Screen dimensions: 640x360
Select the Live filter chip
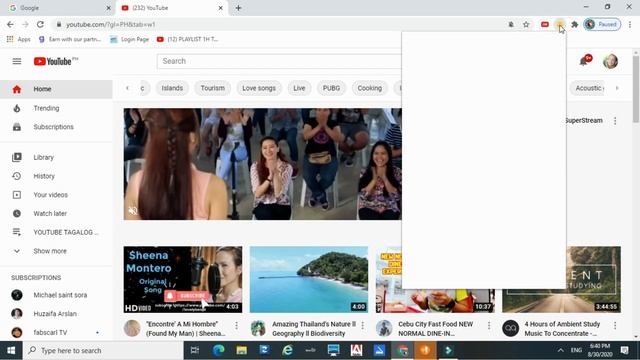pos(299,88)
